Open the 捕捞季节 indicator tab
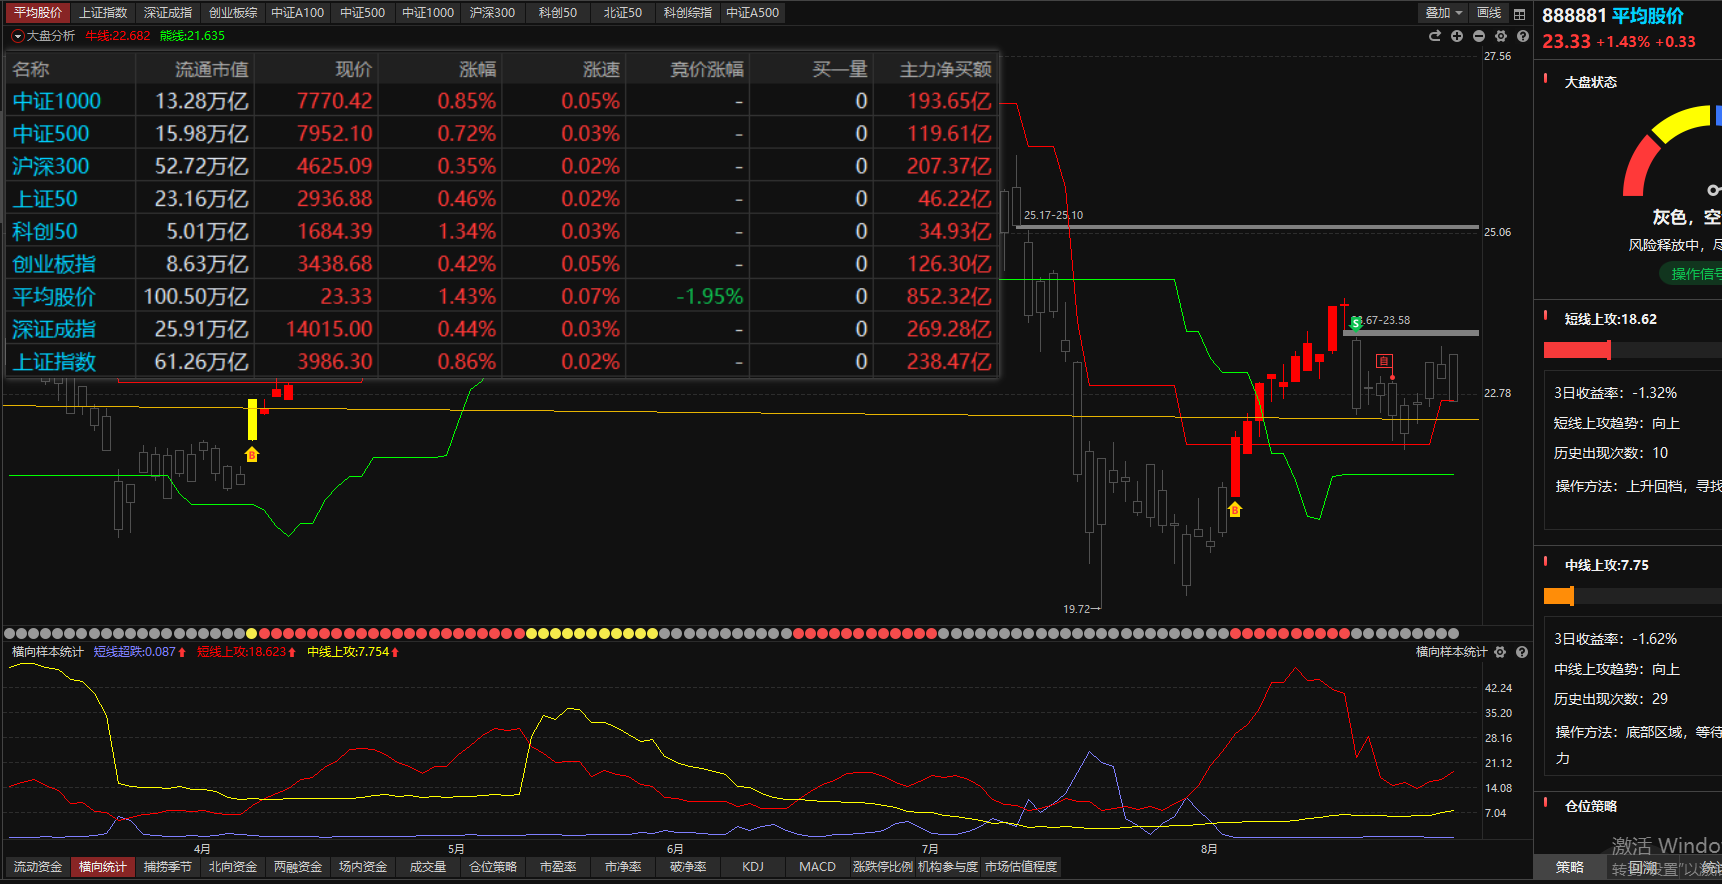Viewport: 1722px width, 884px height. coord(168,867)
